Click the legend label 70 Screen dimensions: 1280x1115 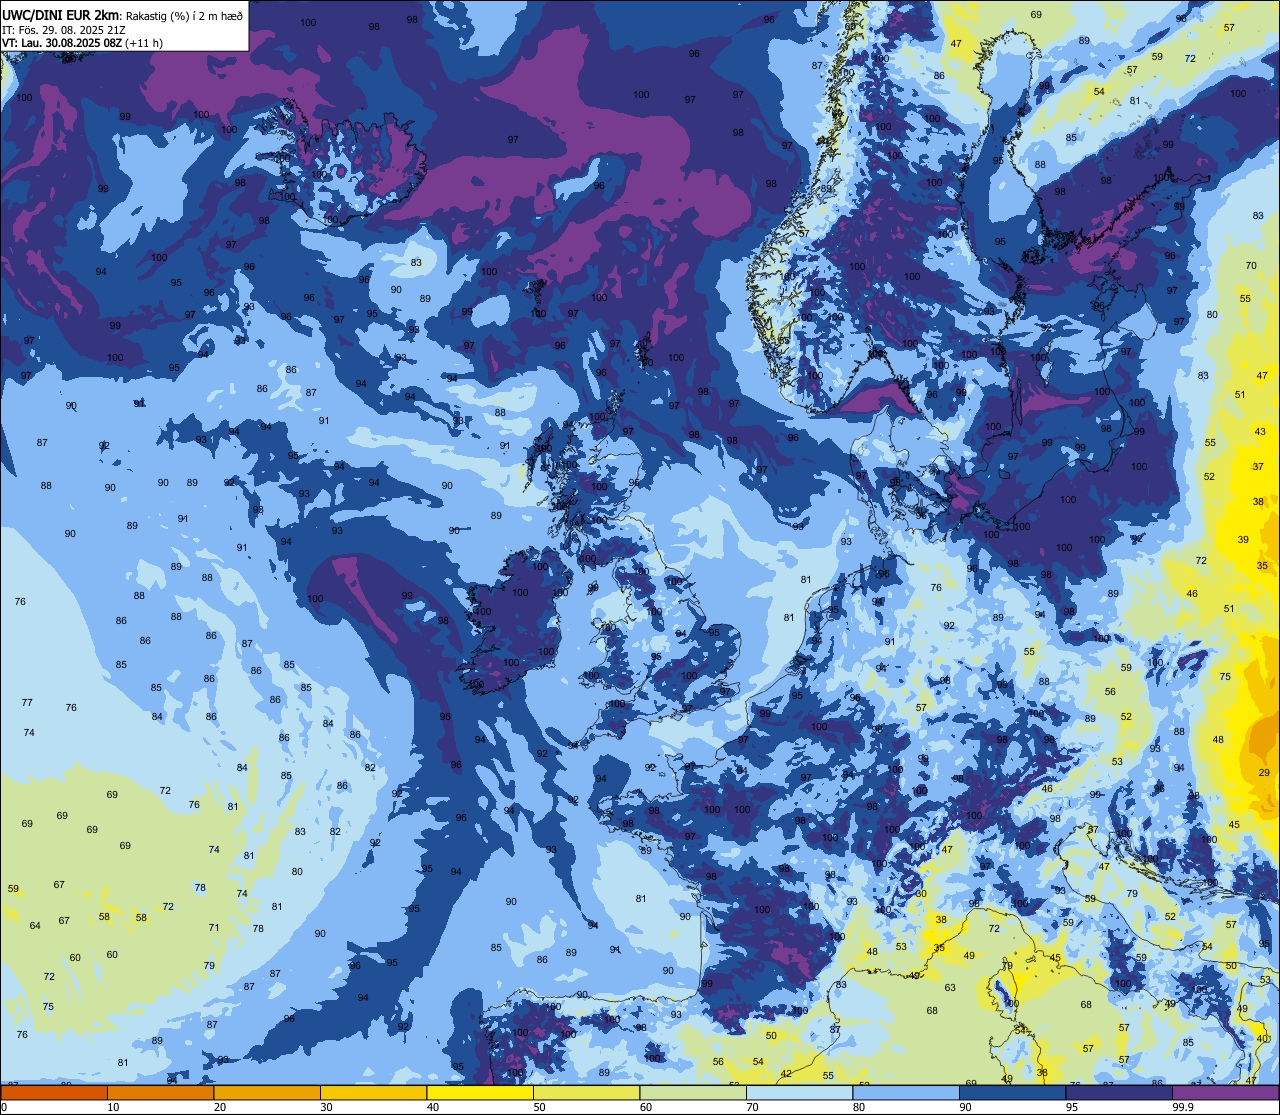pyautogui.click(x=752, y=1107)
